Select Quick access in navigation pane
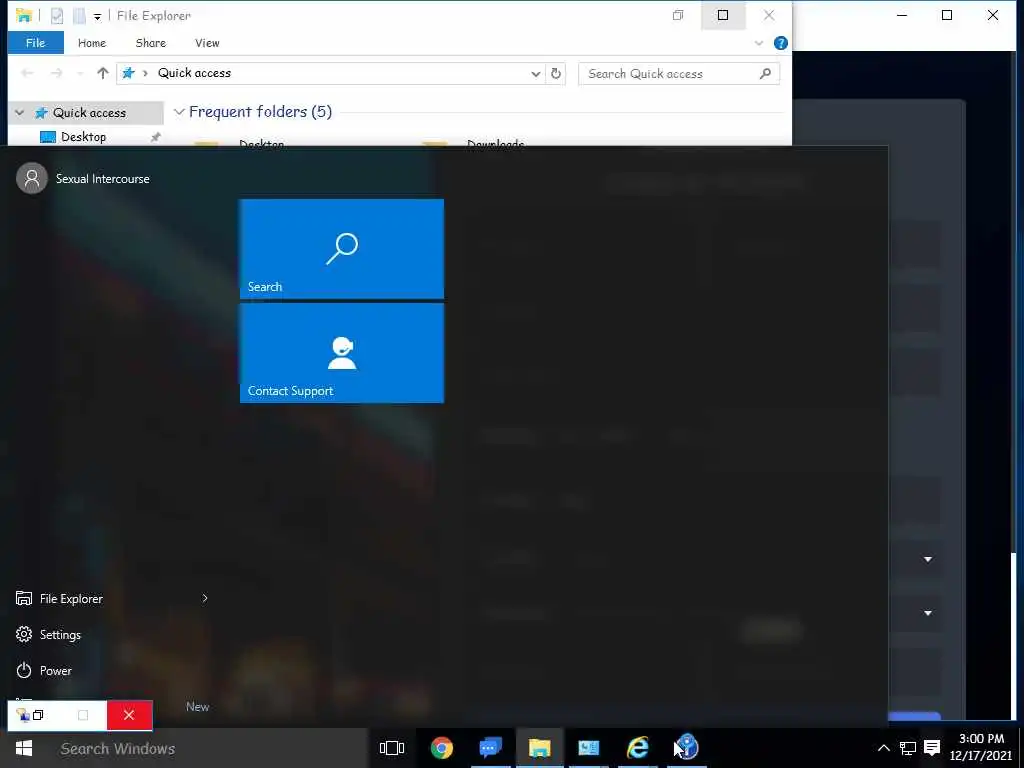This screenshot has height=768, width=1024. [89, 113]
